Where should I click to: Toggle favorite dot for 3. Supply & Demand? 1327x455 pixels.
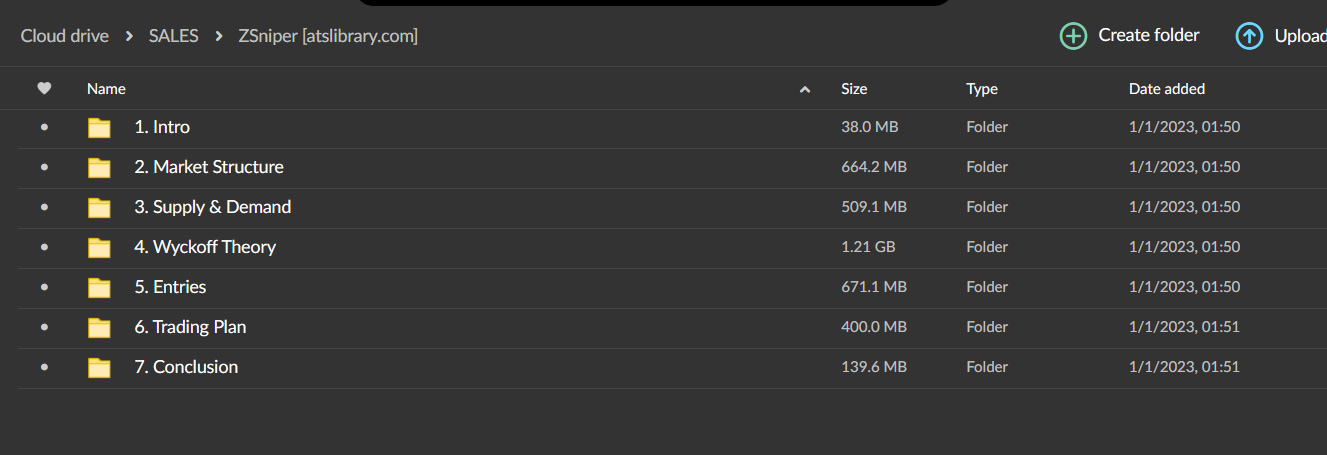click(44, 207)
